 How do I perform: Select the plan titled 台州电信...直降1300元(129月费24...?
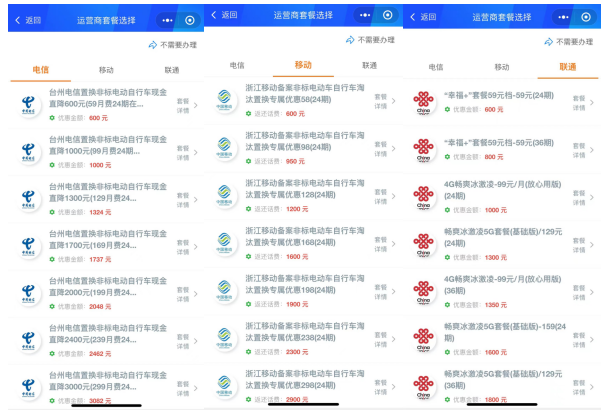(x=106, y=199)
